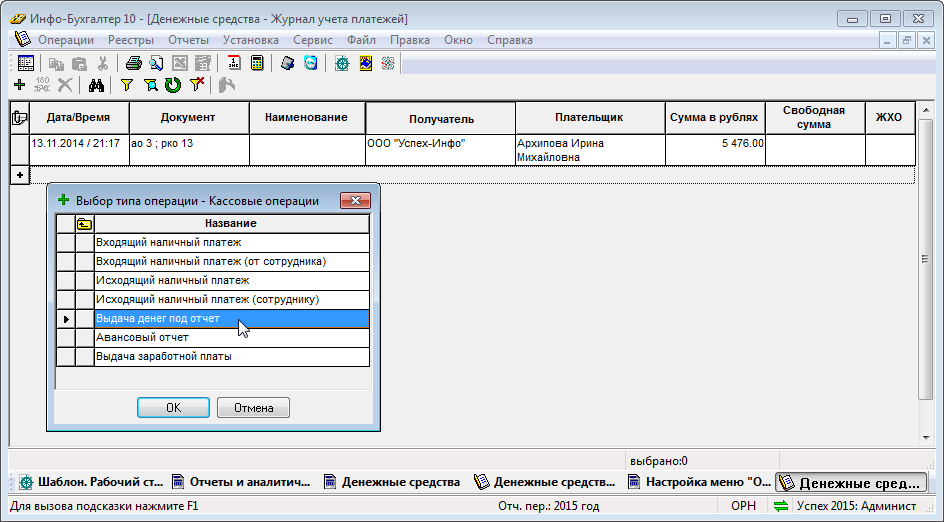Select Исходящий наличный платеж (сотруднику) row
This screenshot has width=944, height=522.
[232, 300]
